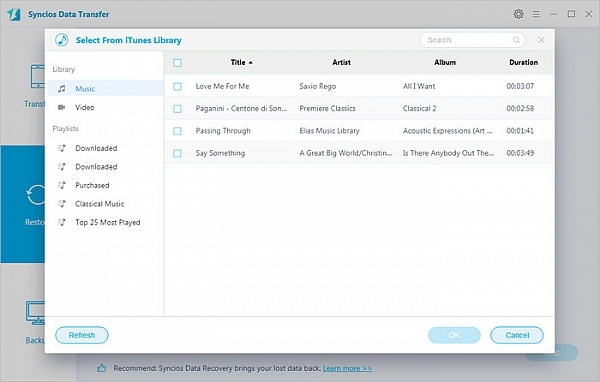Click the Passing Through title

click(x=223, y=131)
